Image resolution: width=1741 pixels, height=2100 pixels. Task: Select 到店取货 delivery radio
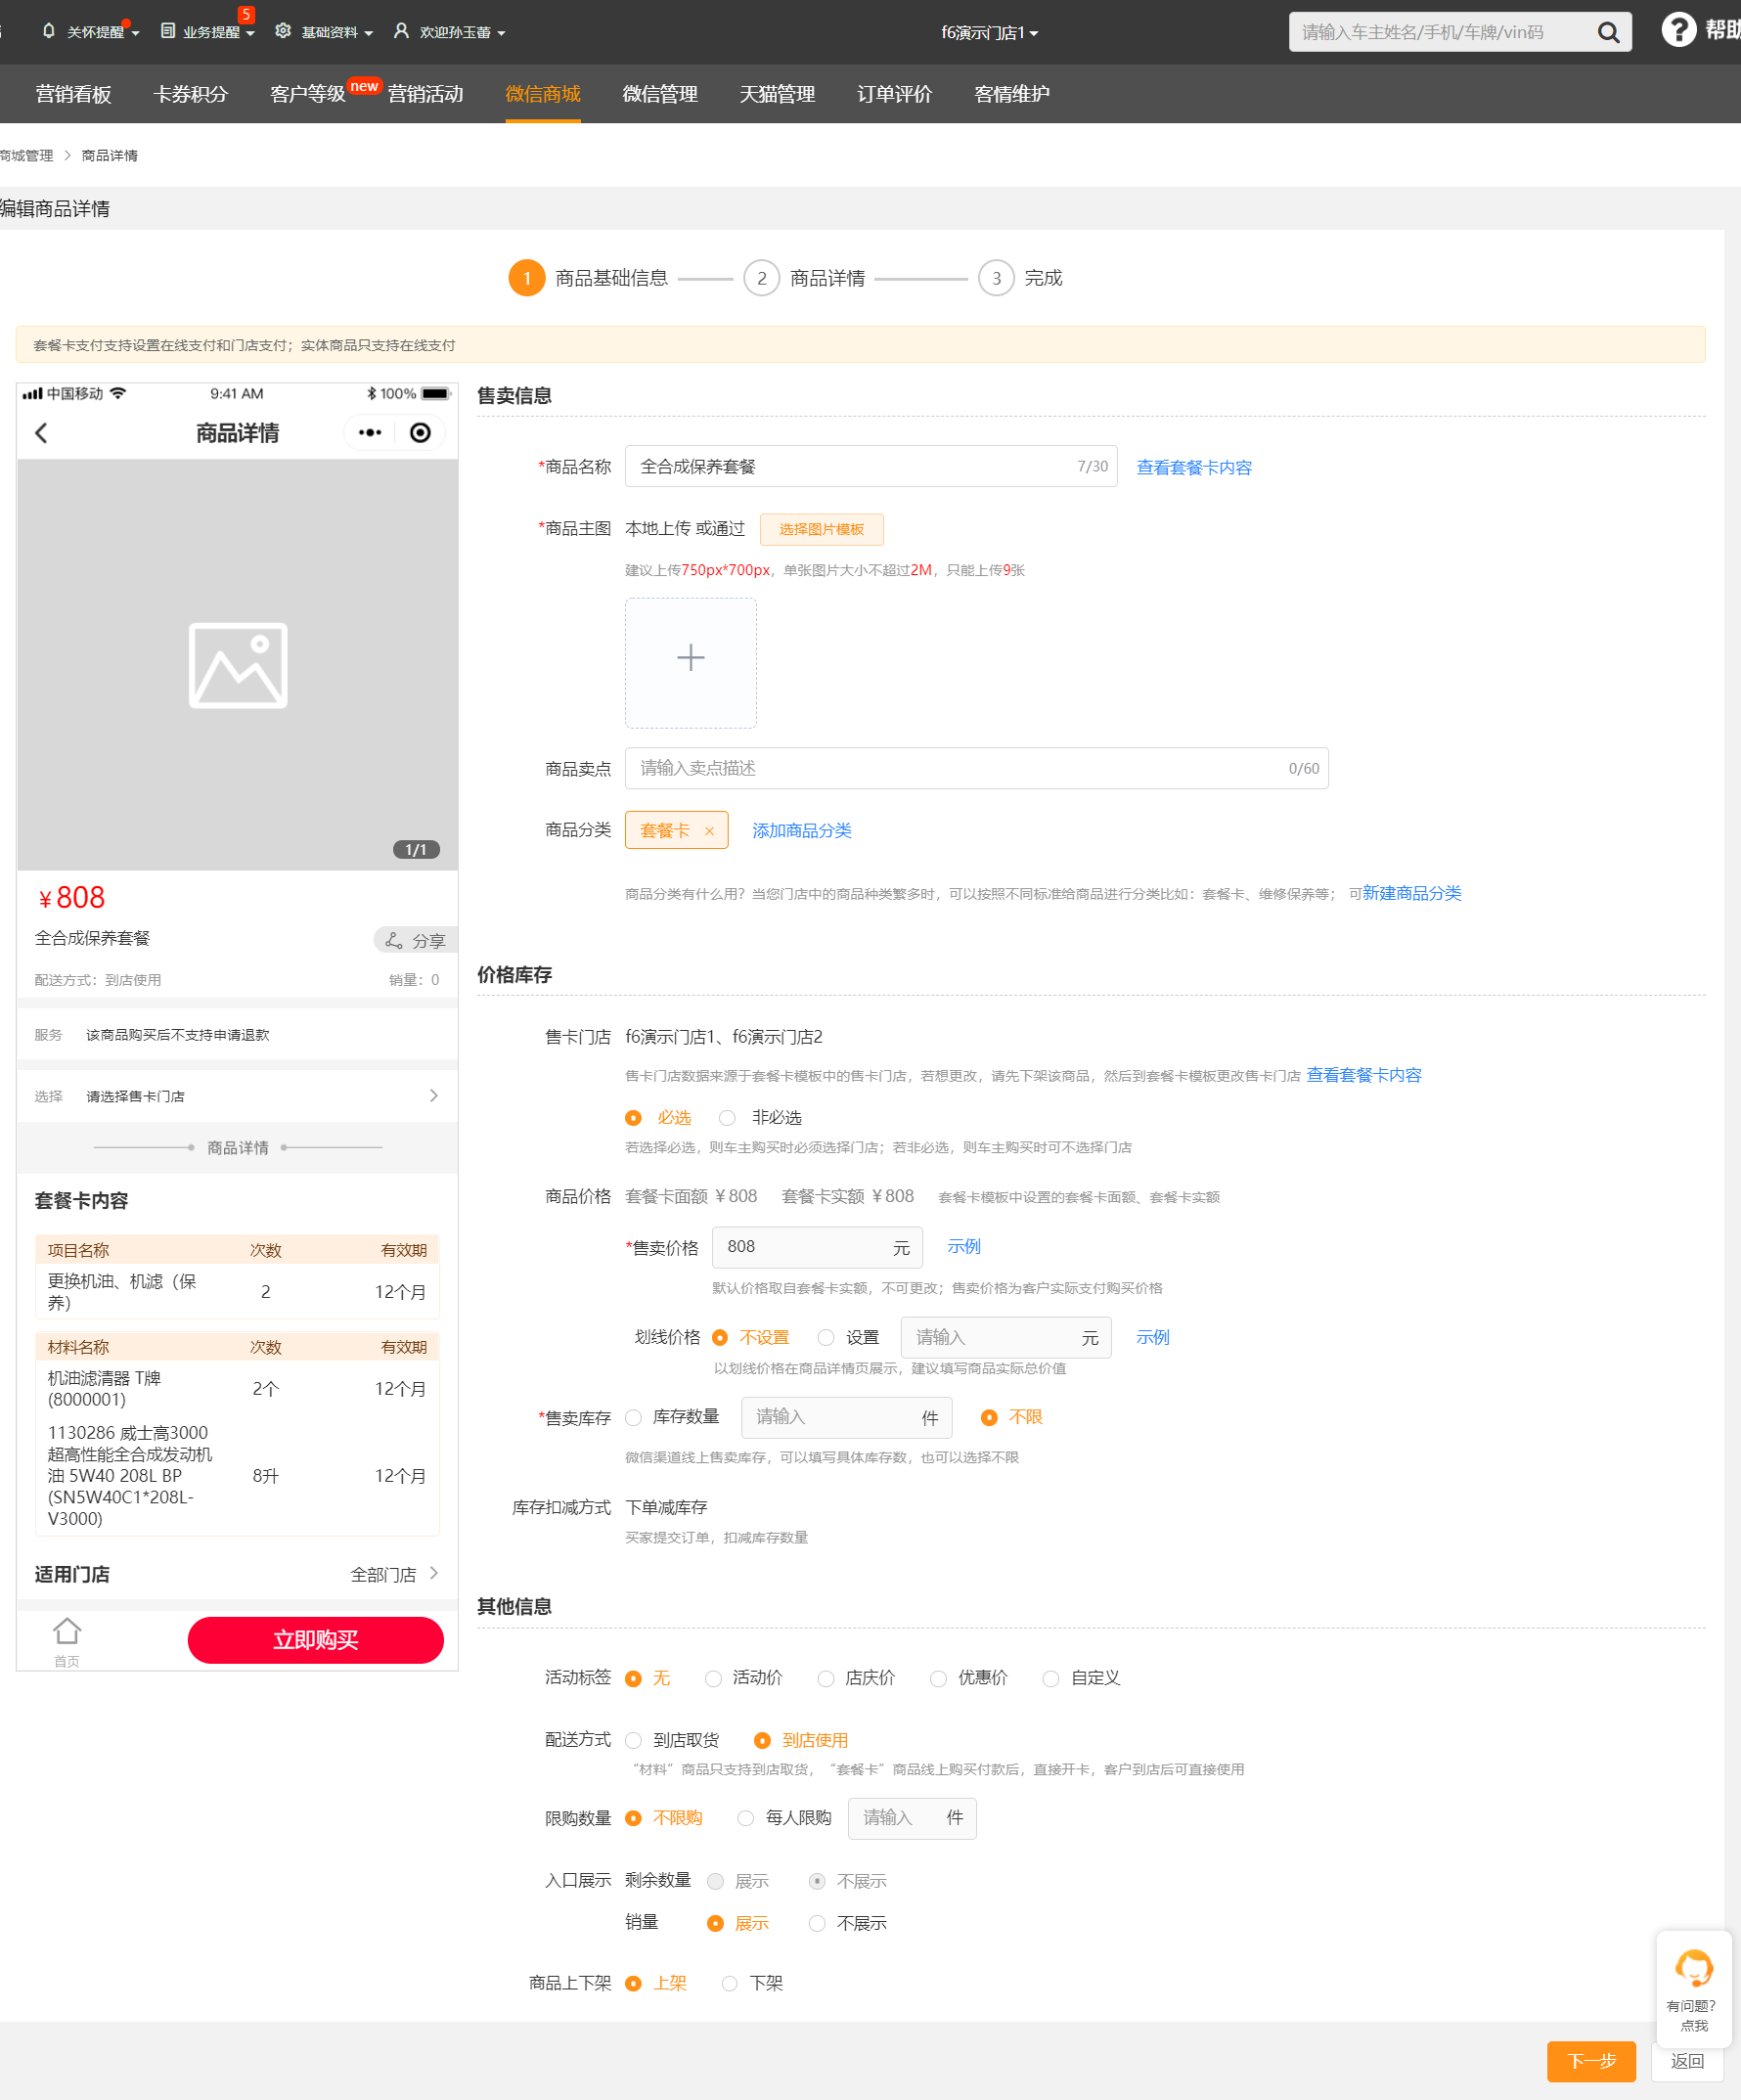tap(633, 1741)
